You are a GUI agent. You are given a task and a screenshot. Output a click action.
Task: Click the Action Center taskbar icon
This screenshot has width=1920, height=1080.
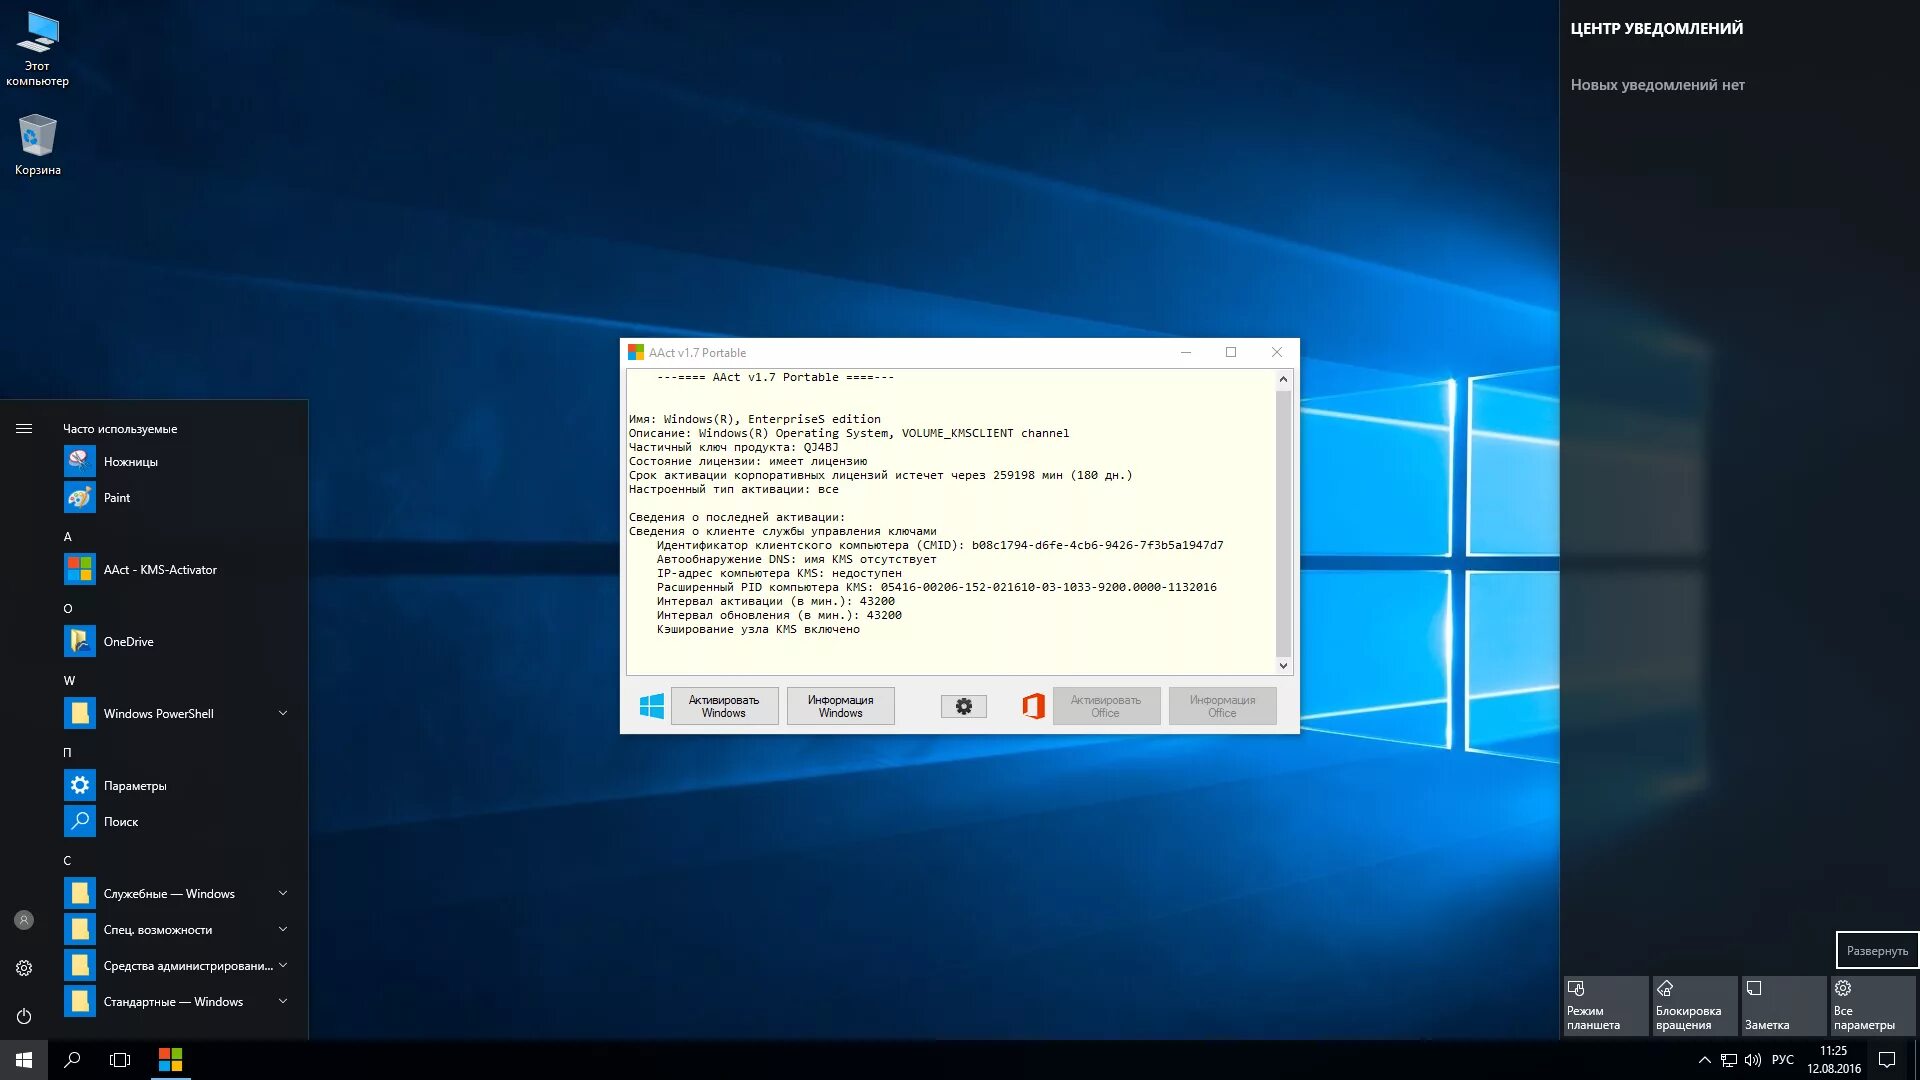[x=1887, y=1060]
